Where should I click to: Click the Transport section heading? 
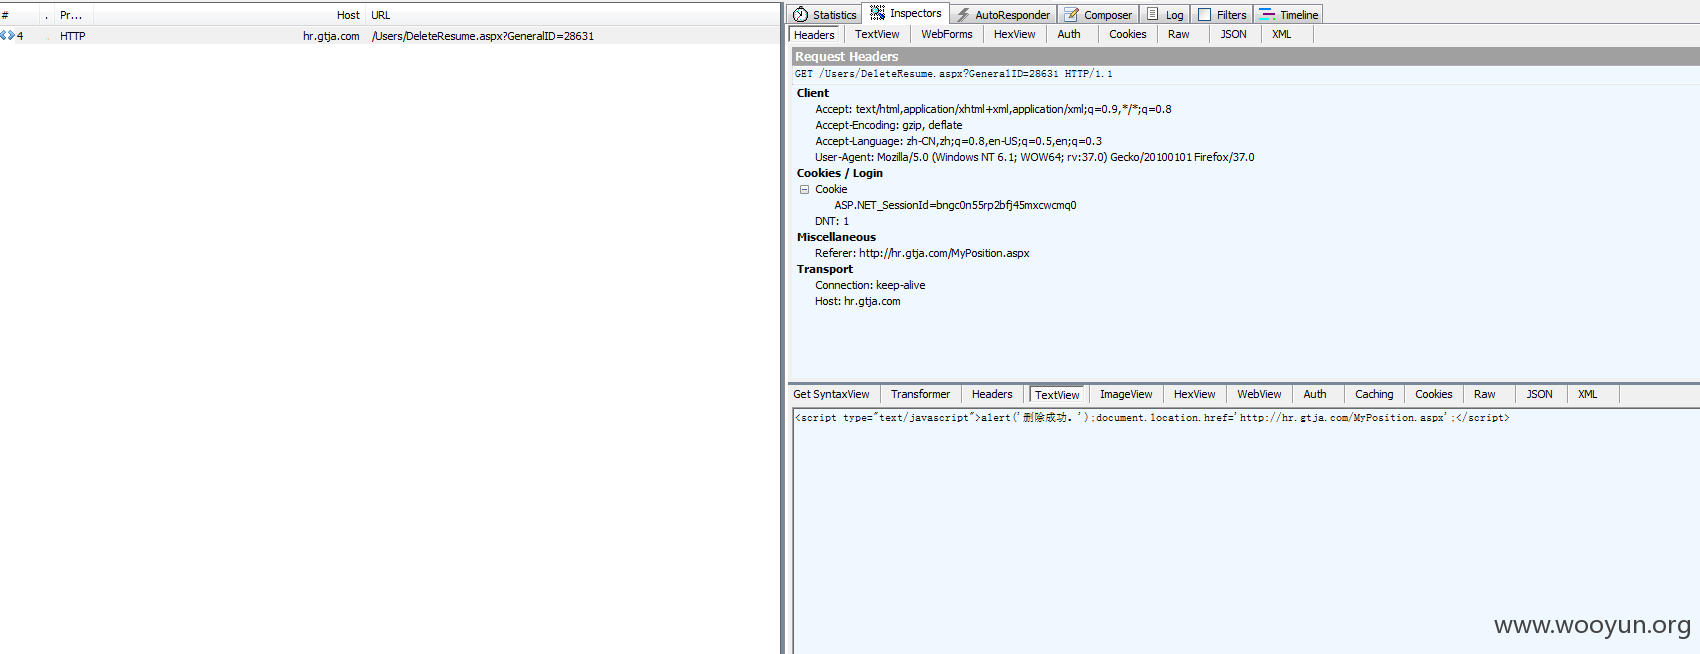click(825, 269)
